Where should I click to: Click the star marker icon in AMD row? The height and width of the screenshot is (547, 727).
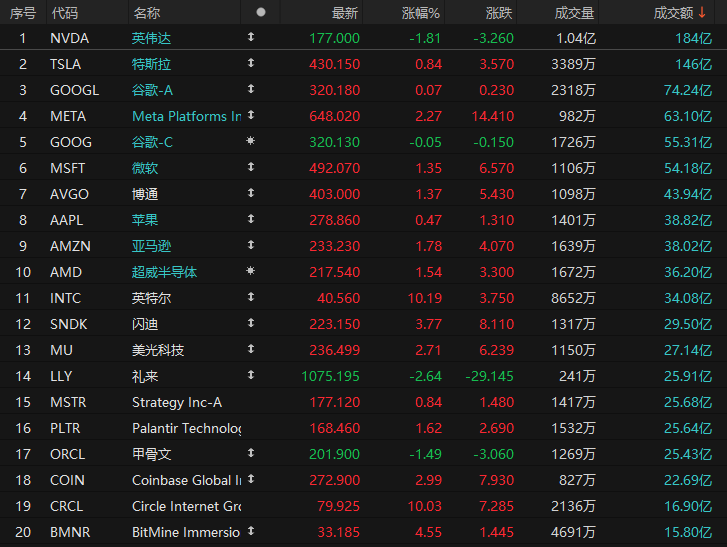point(250,271)
